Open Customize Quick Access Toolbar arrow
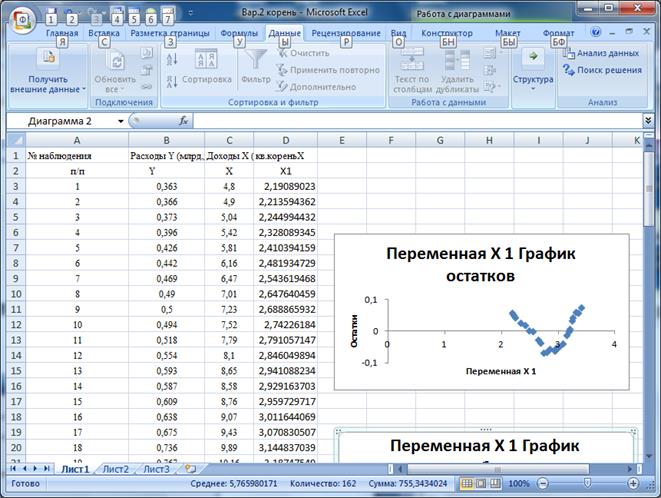The height and width of the screenshot is (498, 661). tap(191, 13)
